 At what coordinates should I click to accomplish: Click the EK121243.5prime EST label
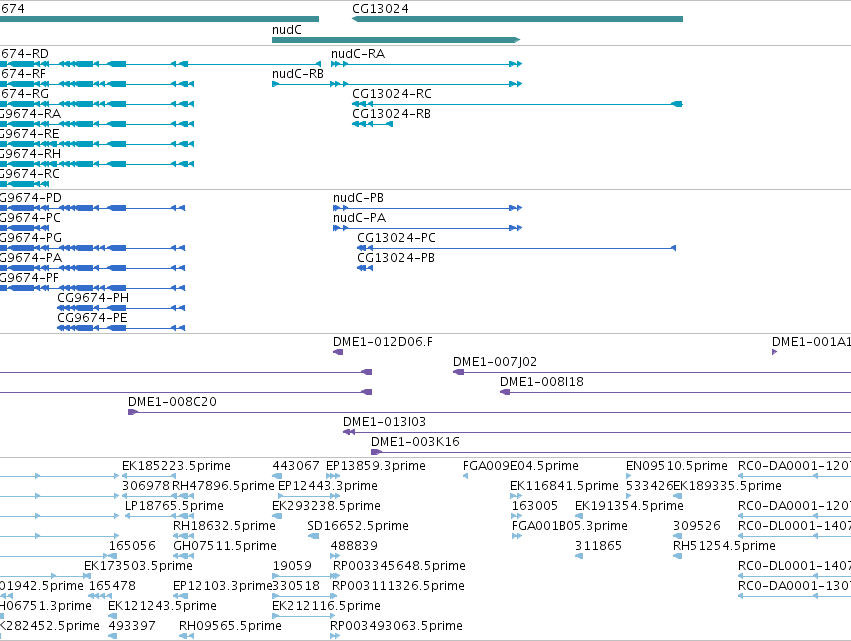(162, 606)
